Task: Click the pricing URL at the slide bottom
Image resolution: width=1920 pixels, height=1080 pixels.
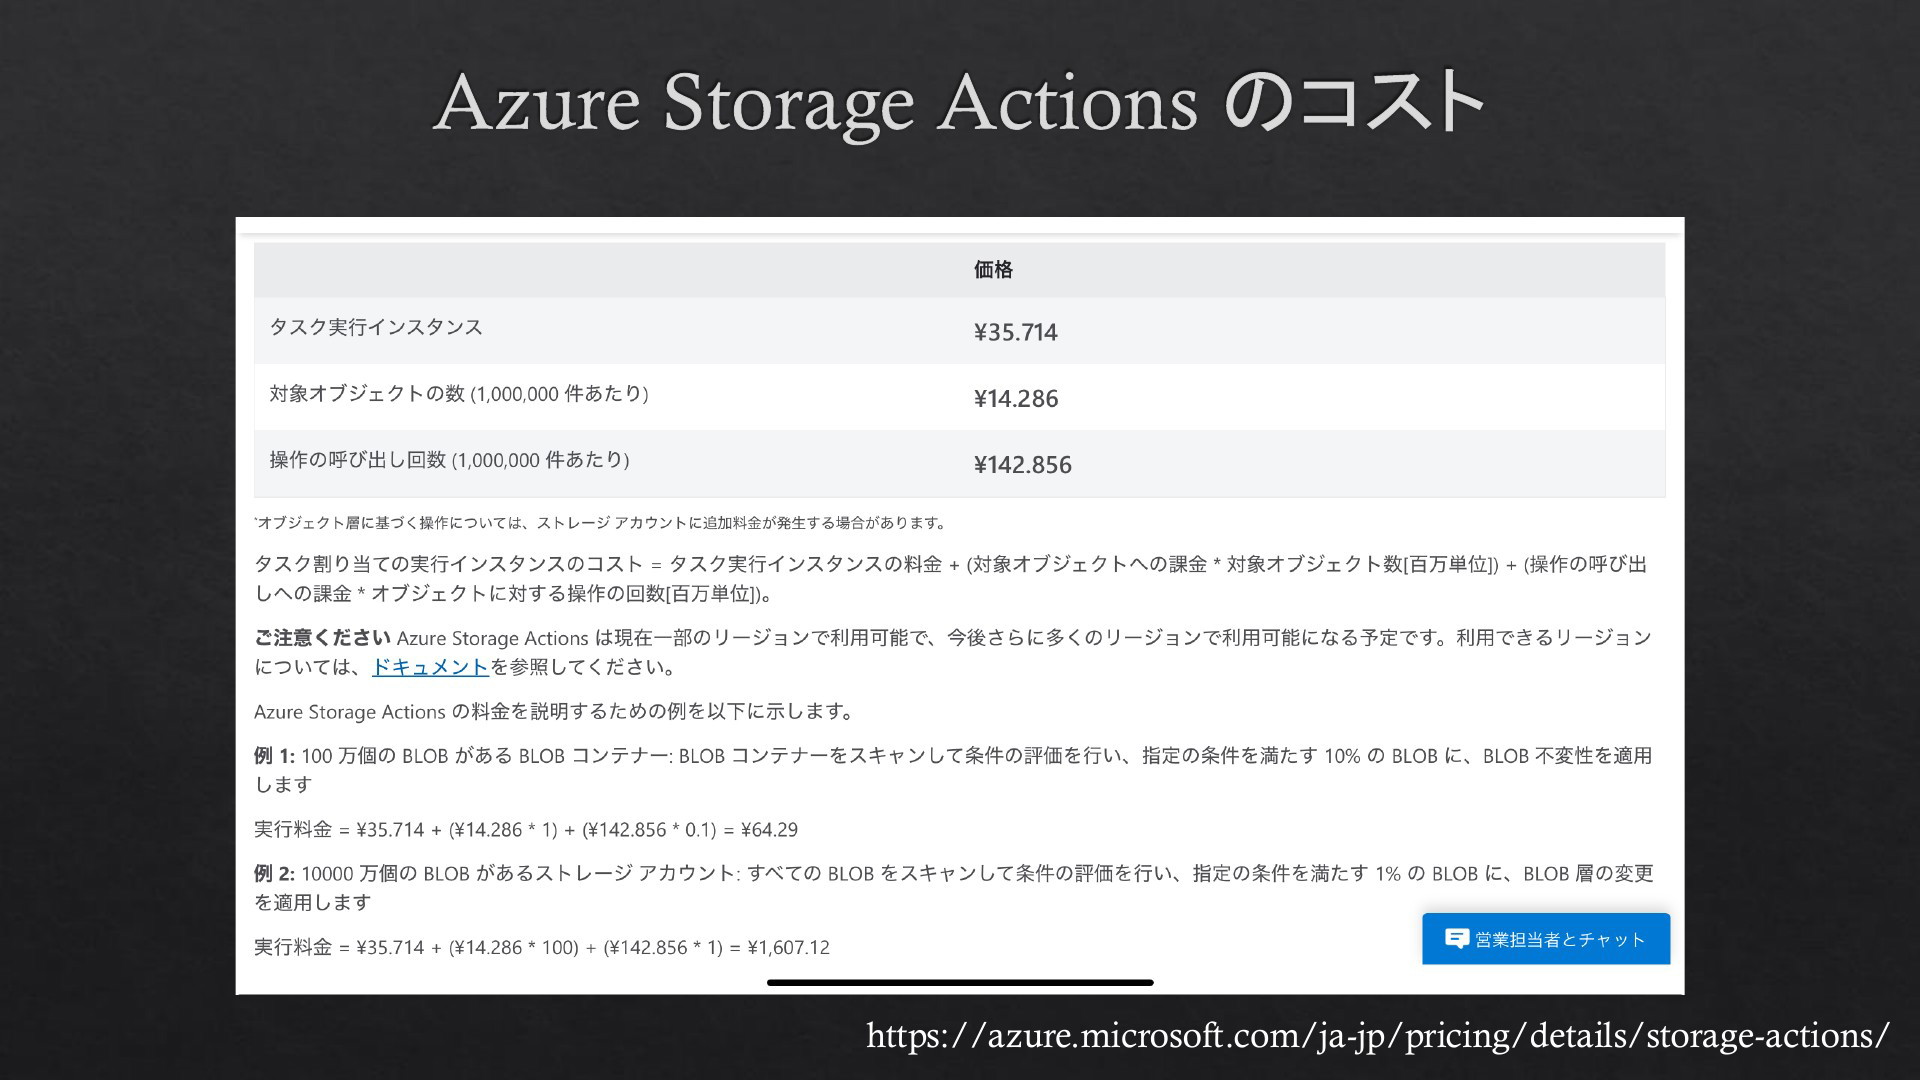Action: (x=1378, y=1035)
